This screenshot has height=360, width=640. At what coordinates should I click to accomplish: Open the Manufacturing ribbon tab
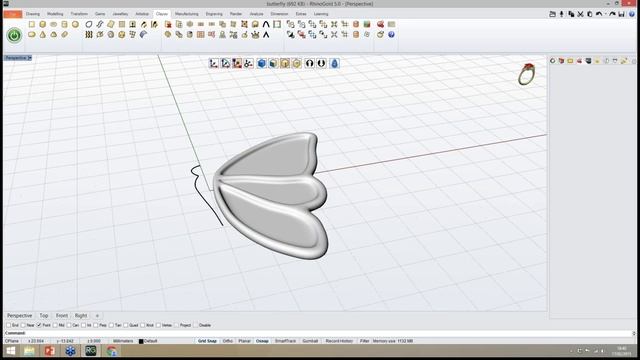[x=187, y=14]
